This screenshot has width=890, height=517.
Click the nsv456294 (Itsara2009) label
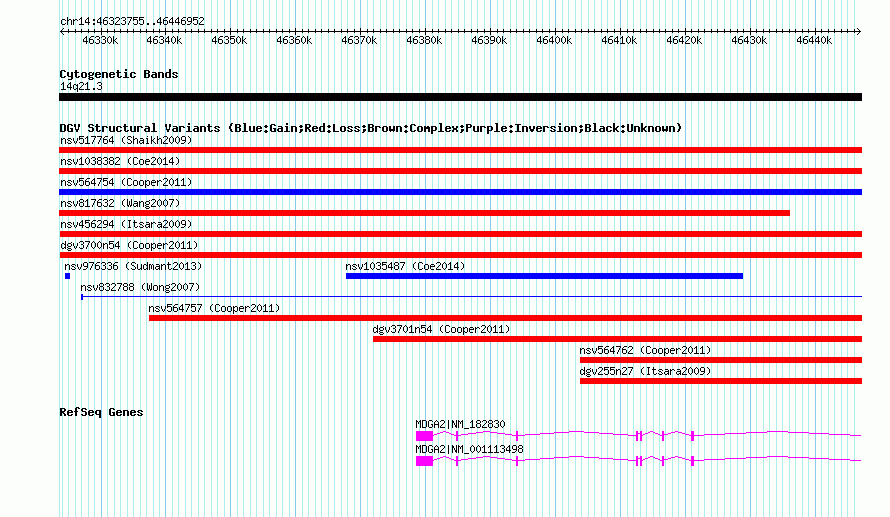pyautogui.click(x=126, y=224)
